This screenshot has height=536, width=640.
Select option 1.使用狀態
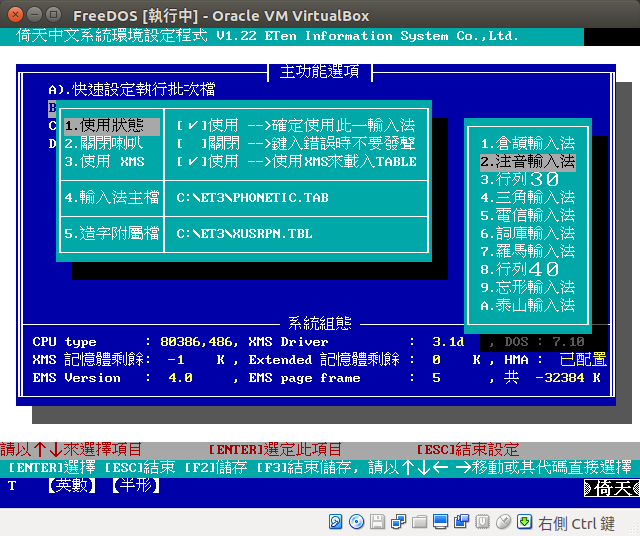(112, 126)
